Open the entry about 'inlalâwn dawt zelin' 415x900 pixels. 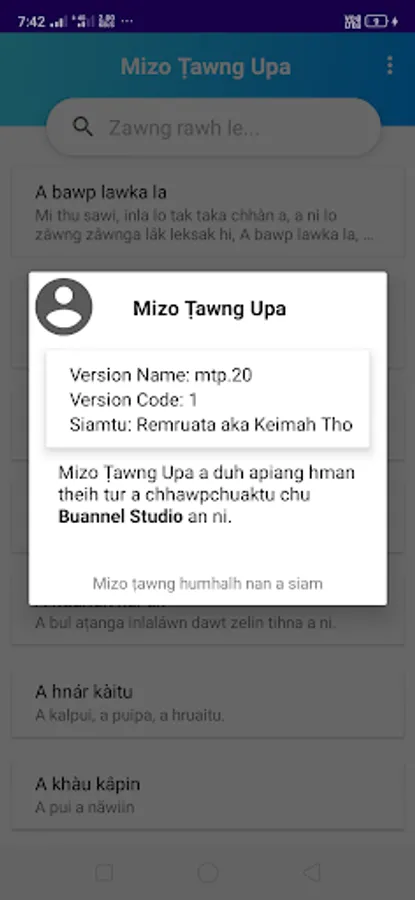pos(208,615)
